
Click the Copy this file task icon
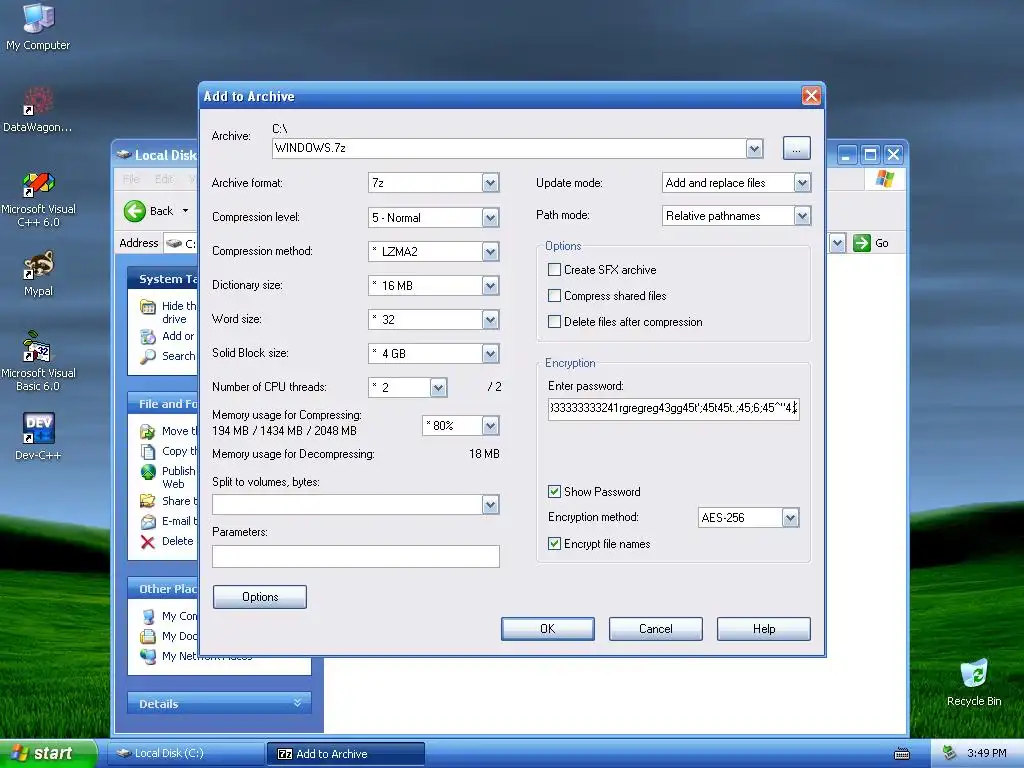pos(148,451)
